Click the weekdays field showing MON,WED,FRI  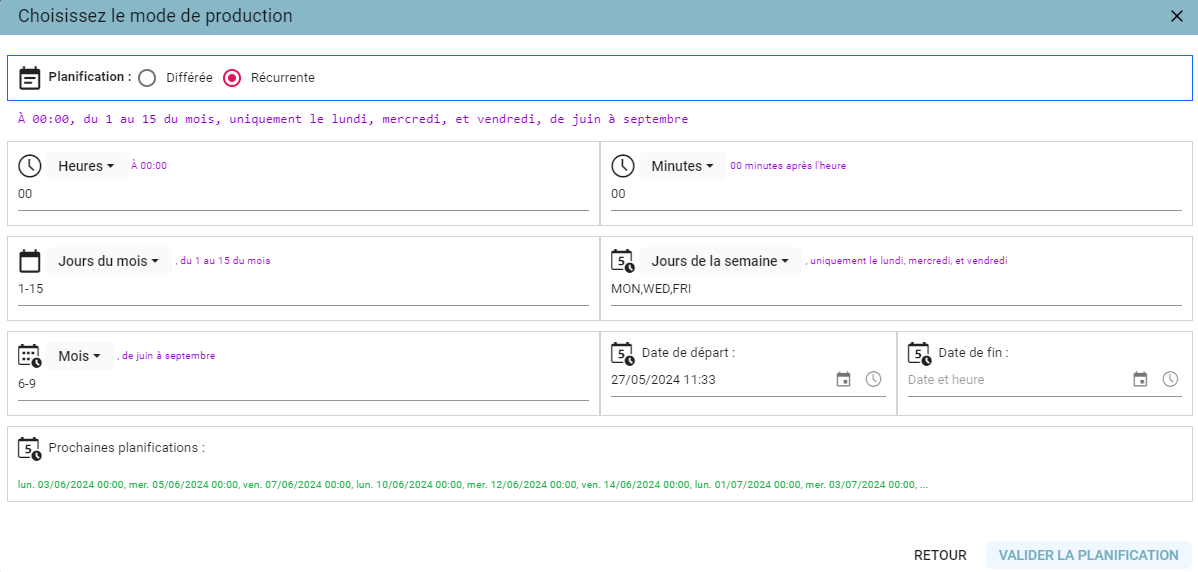click(896, 290)
